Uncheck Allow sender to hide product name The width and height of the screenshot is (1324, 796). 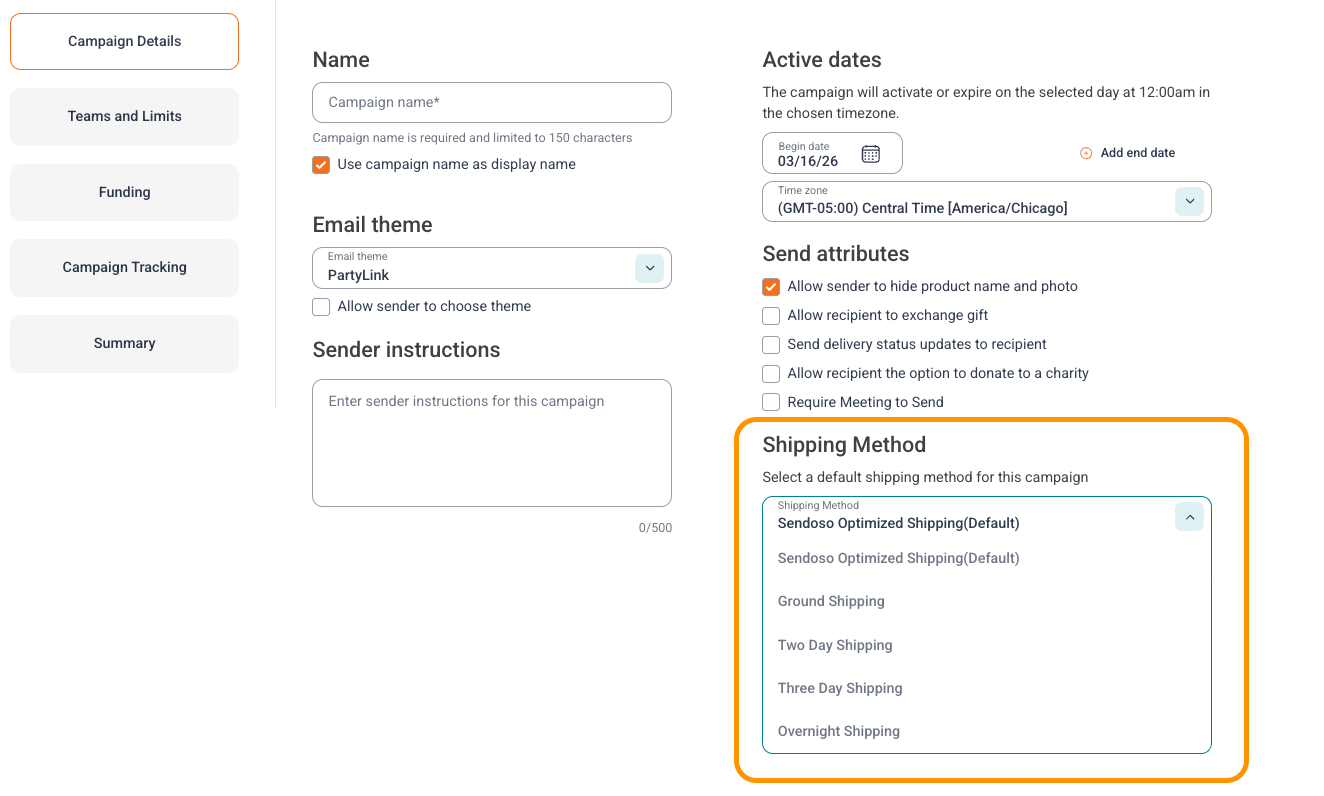coord(771,287)
